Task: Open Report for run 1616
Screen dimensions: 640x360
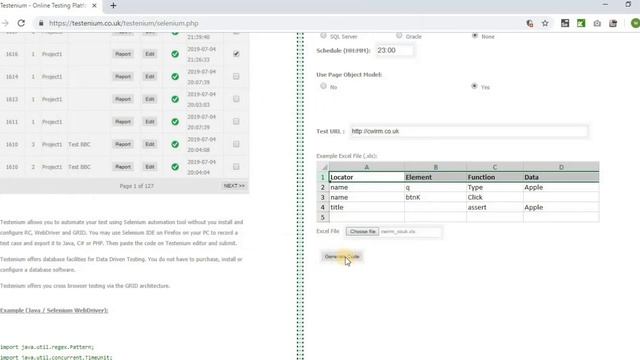Action: click(123, 54)
